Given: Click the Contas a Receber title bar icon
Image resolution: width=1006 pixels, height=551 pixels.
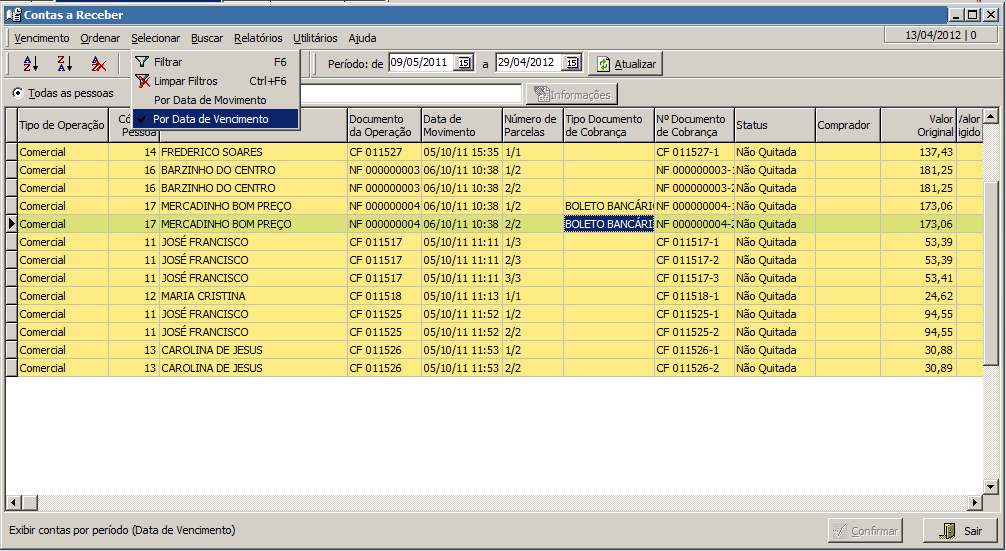Looking at the screenshot, I should pyautogui.click(x=12, y=15).
